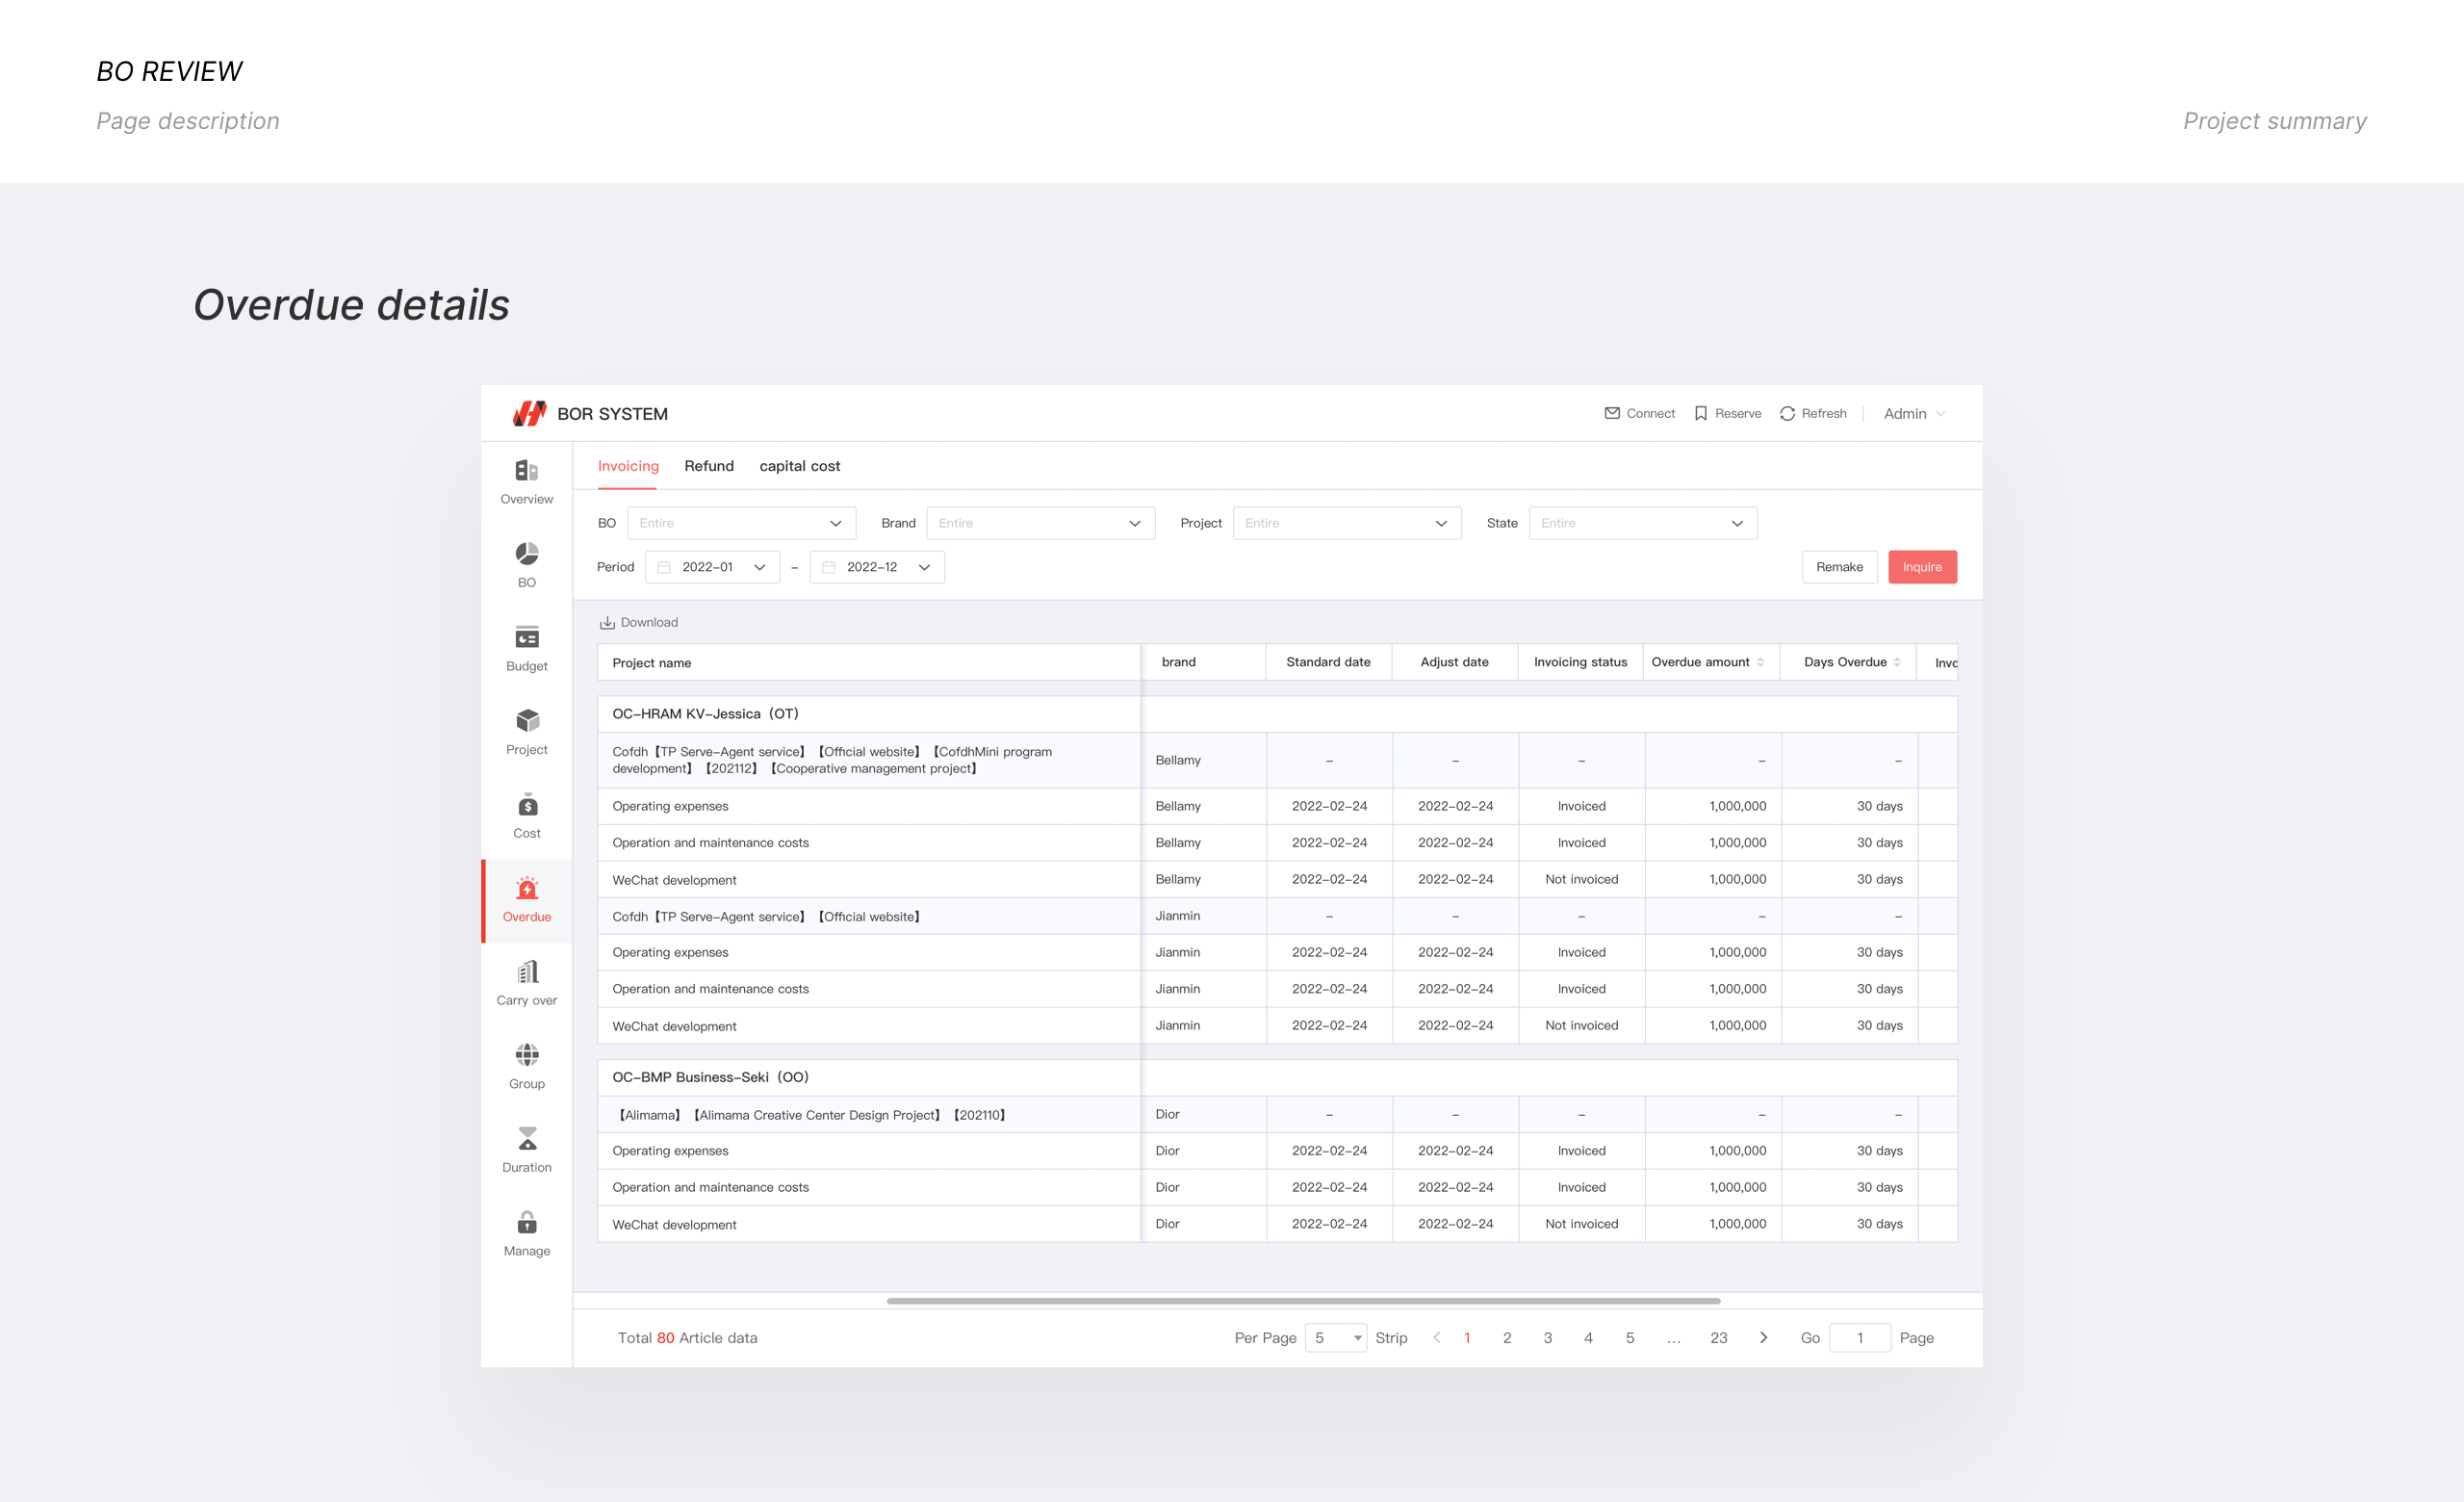Go to next page arrow
2464x1502 pixels.
1763,1338
